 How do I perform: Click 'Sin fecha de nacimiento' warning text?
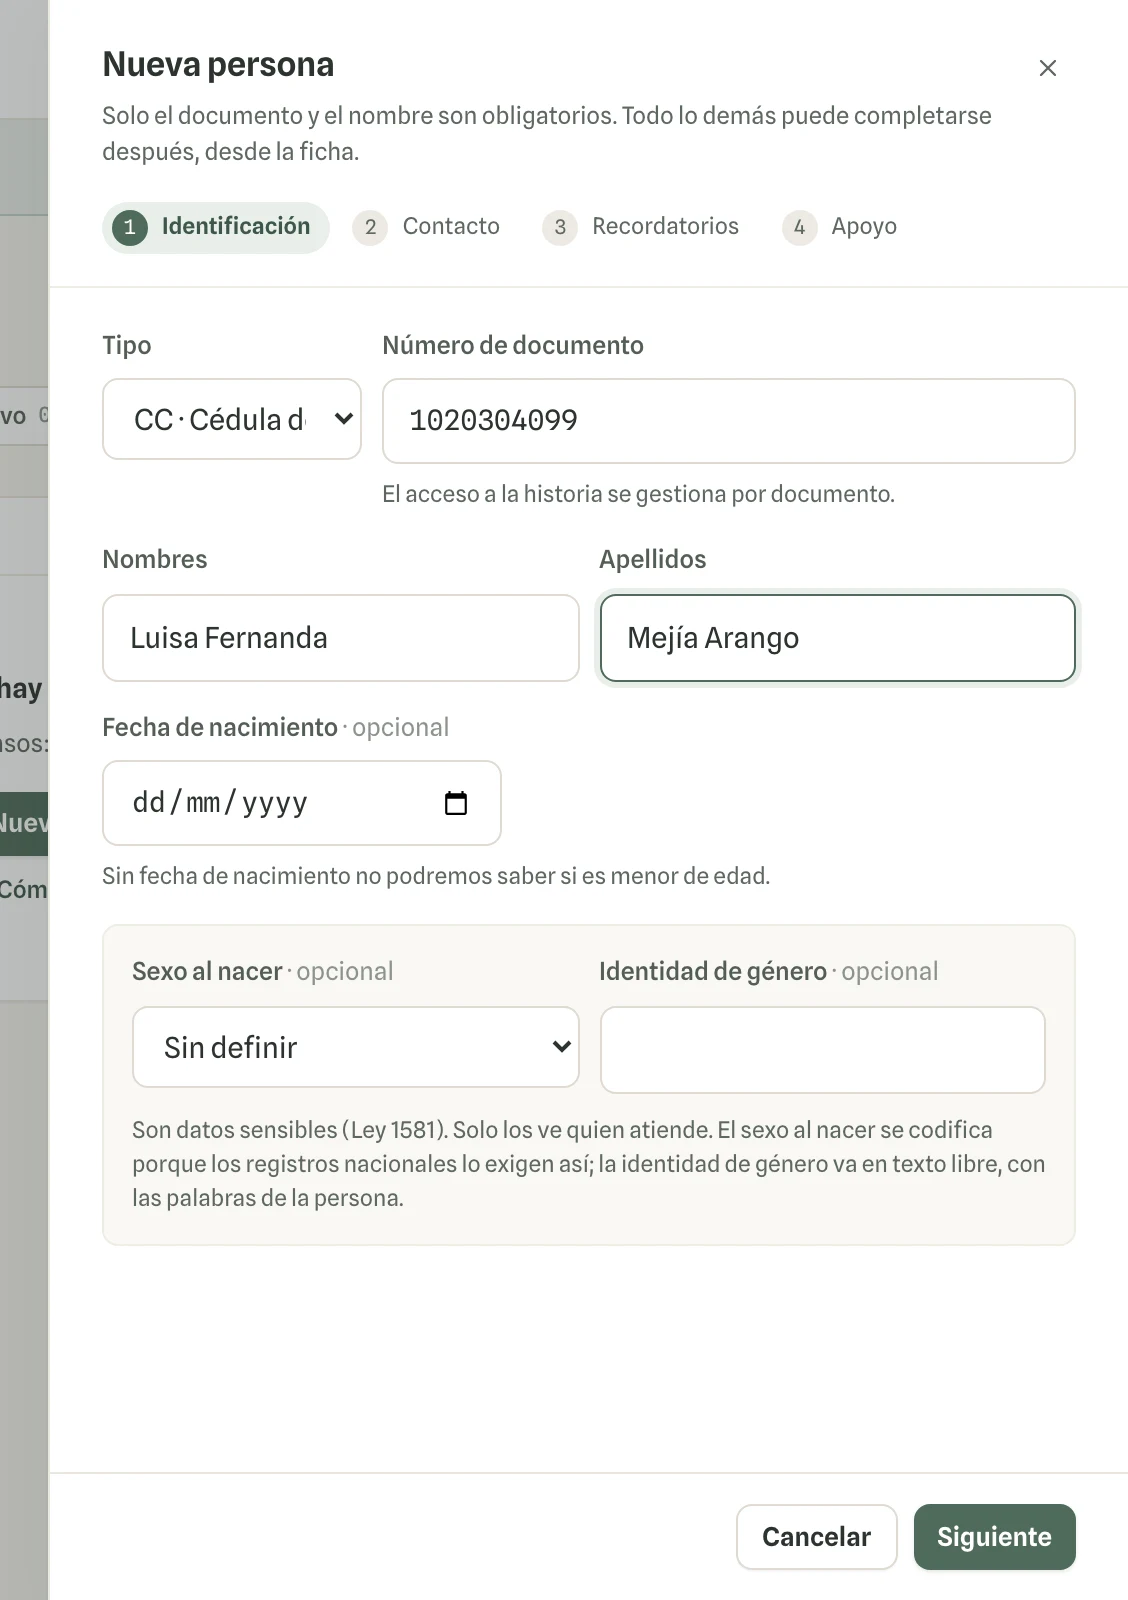(436, 876)
